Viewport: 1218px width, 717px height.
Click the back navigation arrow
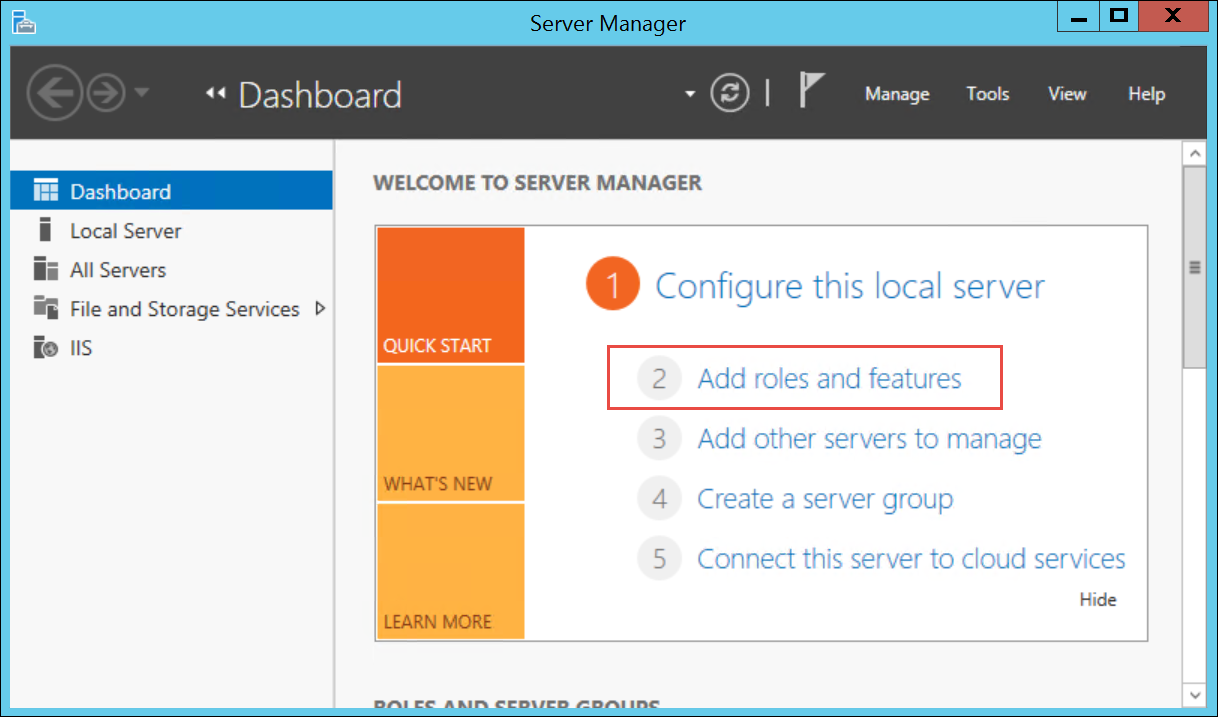tap(54, 94)
